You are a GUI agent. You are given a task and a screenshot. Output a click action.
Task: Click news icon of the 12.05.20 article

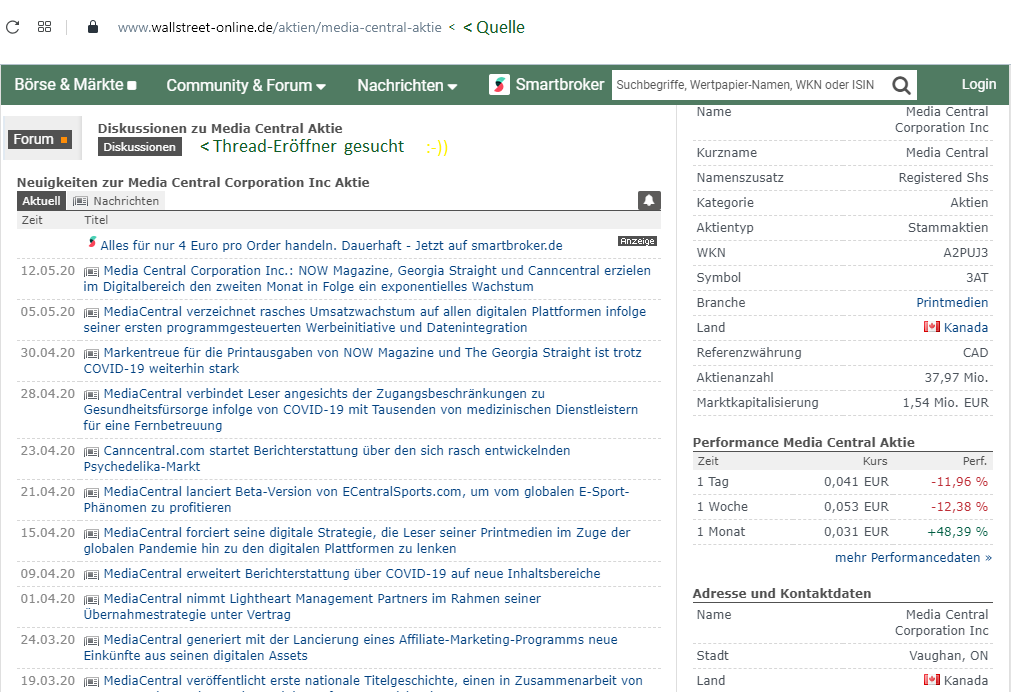pyautogui.click(x=92, y=272)
